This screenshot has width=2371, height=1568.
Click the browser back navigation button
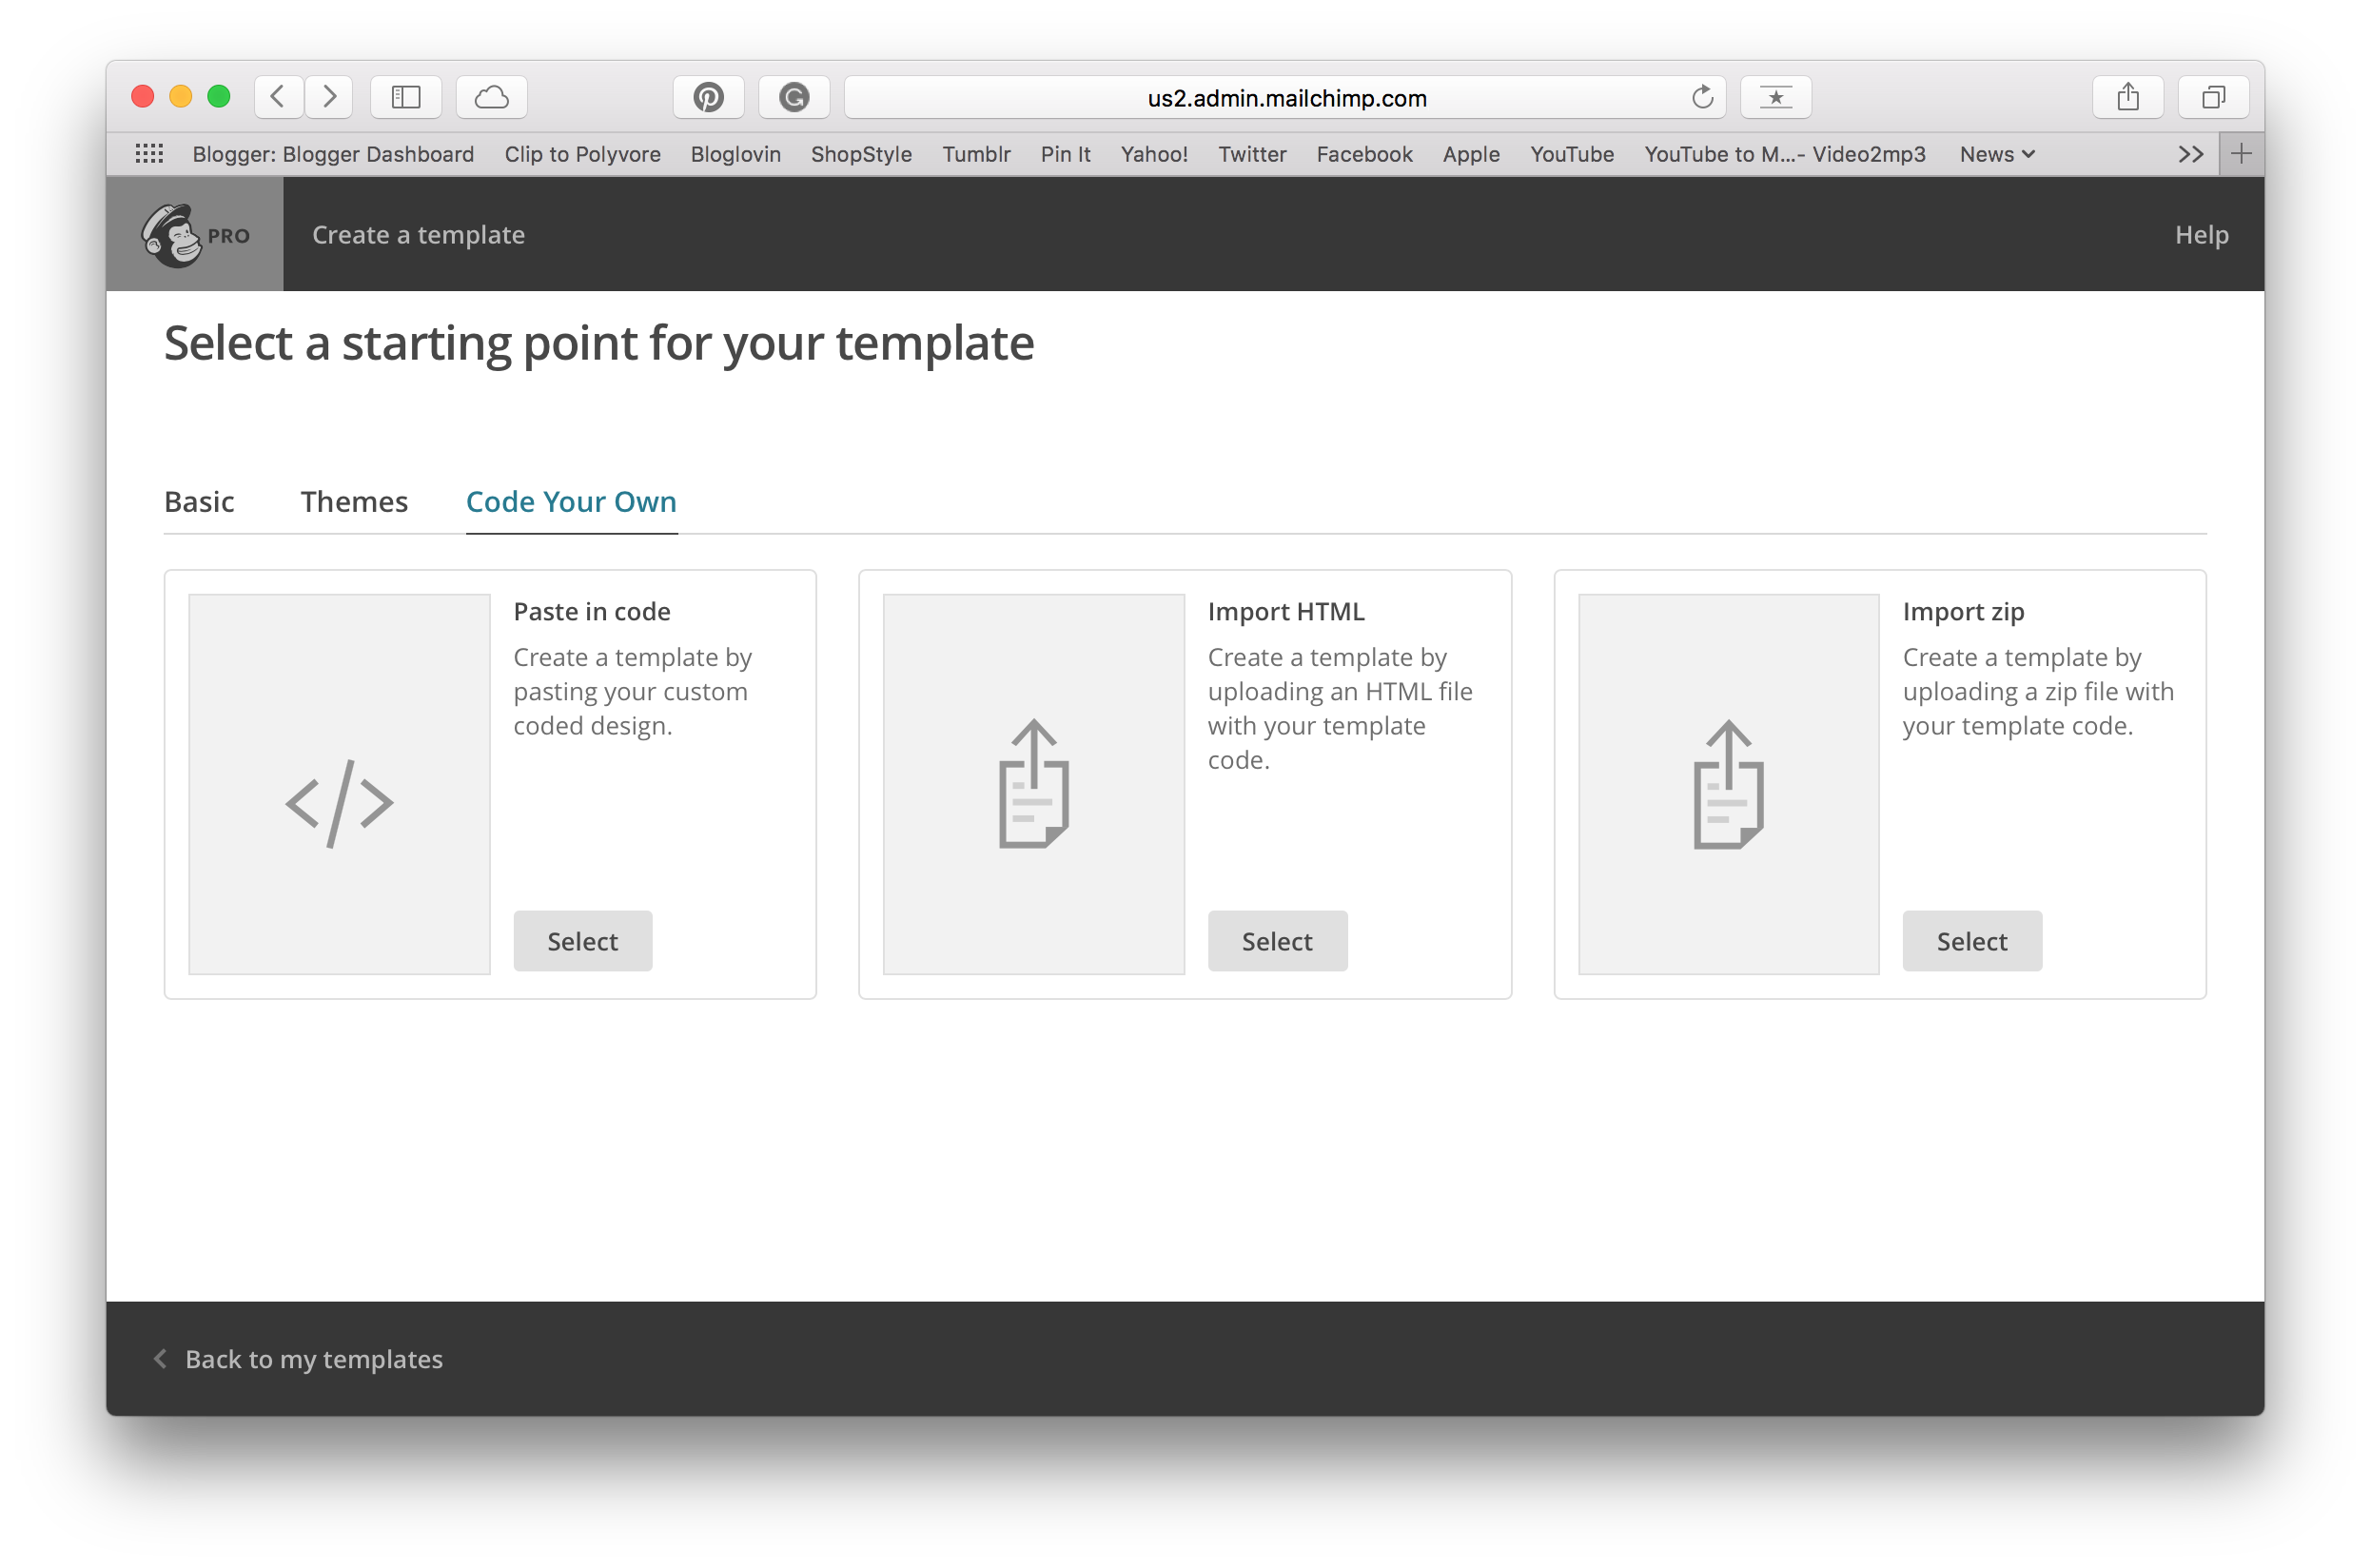tap(278, 96)
